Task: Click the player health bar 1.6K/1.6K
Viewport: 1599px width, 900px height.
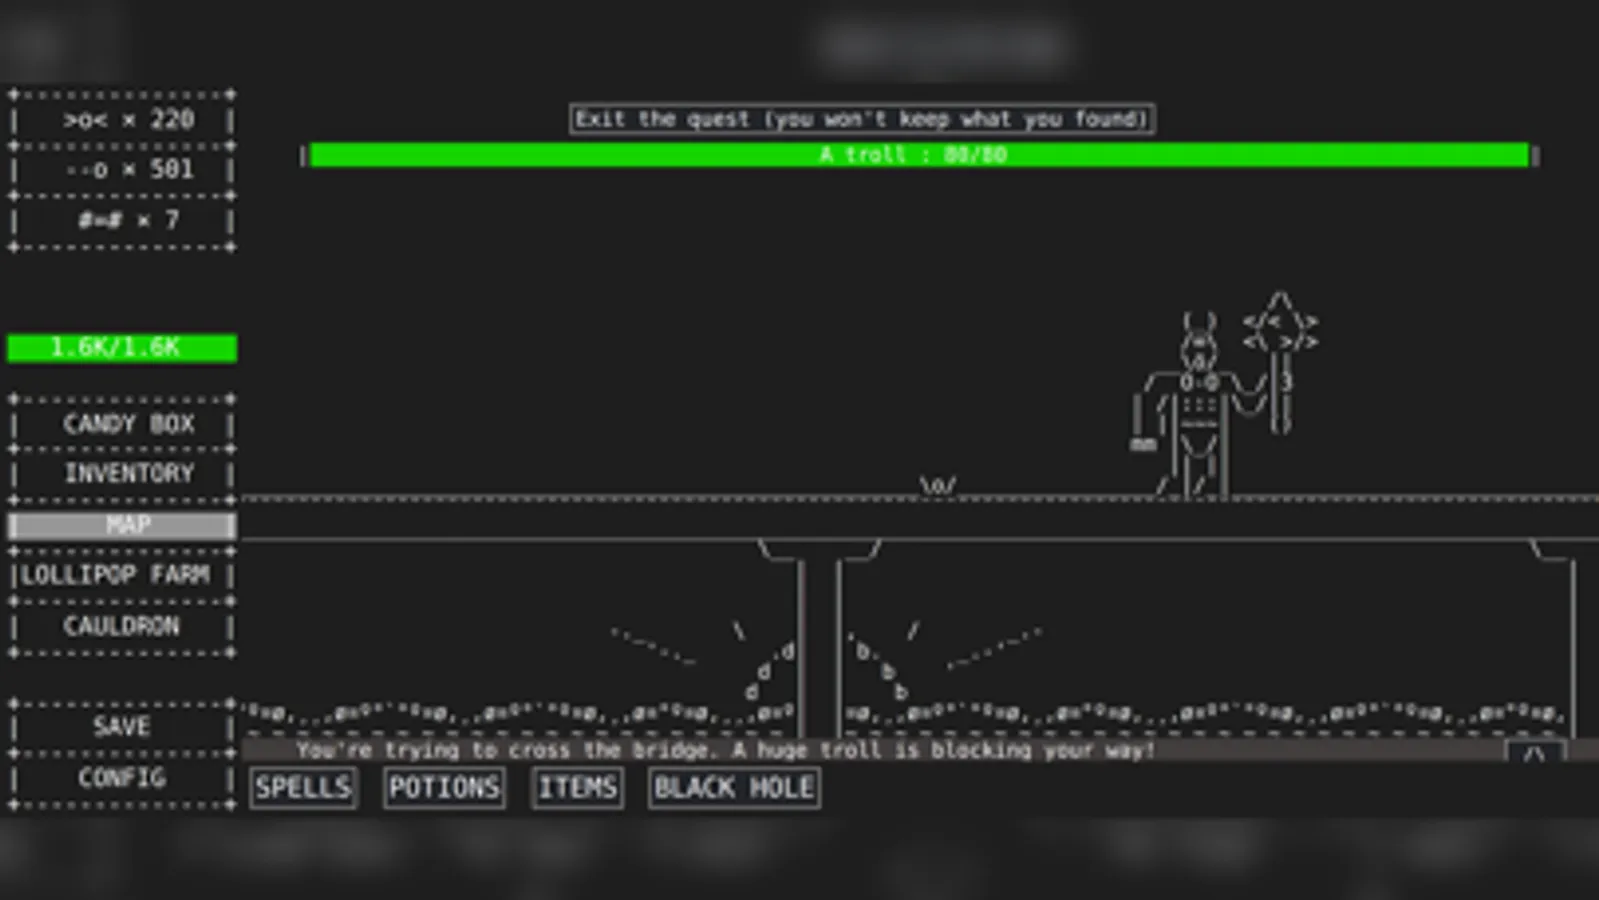Action: point(122,348)
